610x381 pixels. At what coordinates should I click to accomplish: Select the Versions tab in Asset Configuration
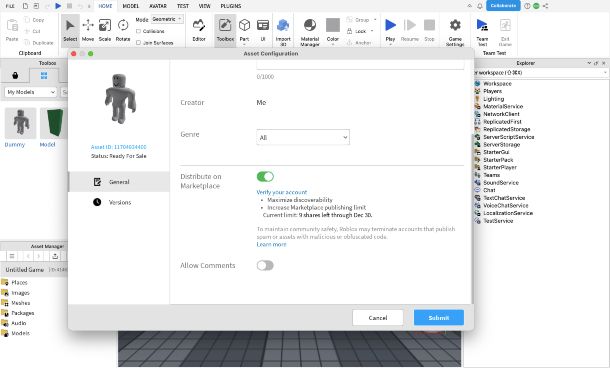click(119, 202)
